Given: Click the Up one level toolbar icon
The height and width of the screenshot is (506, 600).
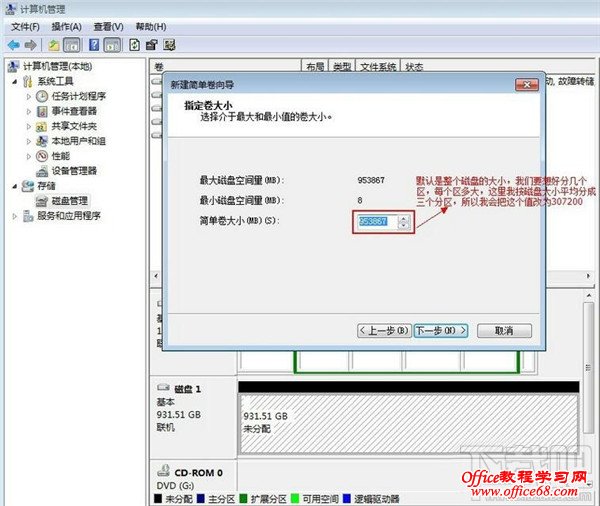Looking at the screenshot, I should point(54,45).
